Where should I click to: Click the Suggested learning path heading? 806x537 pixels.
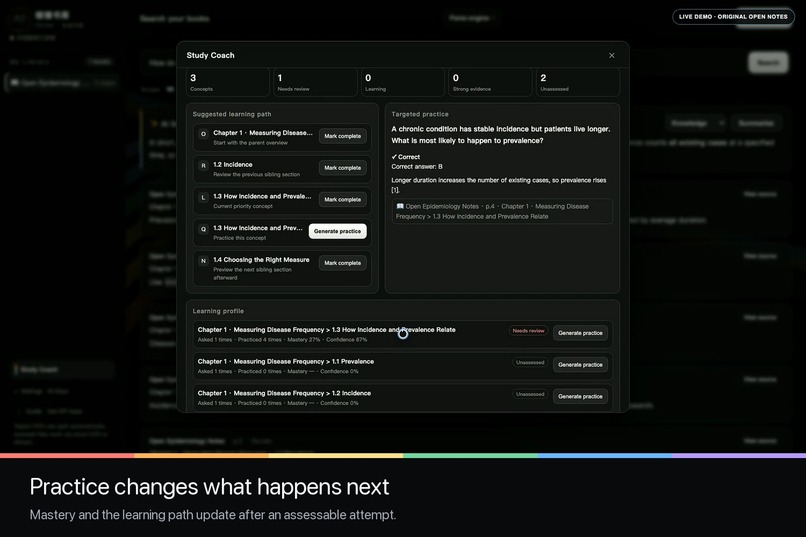(x=232, y=114)
